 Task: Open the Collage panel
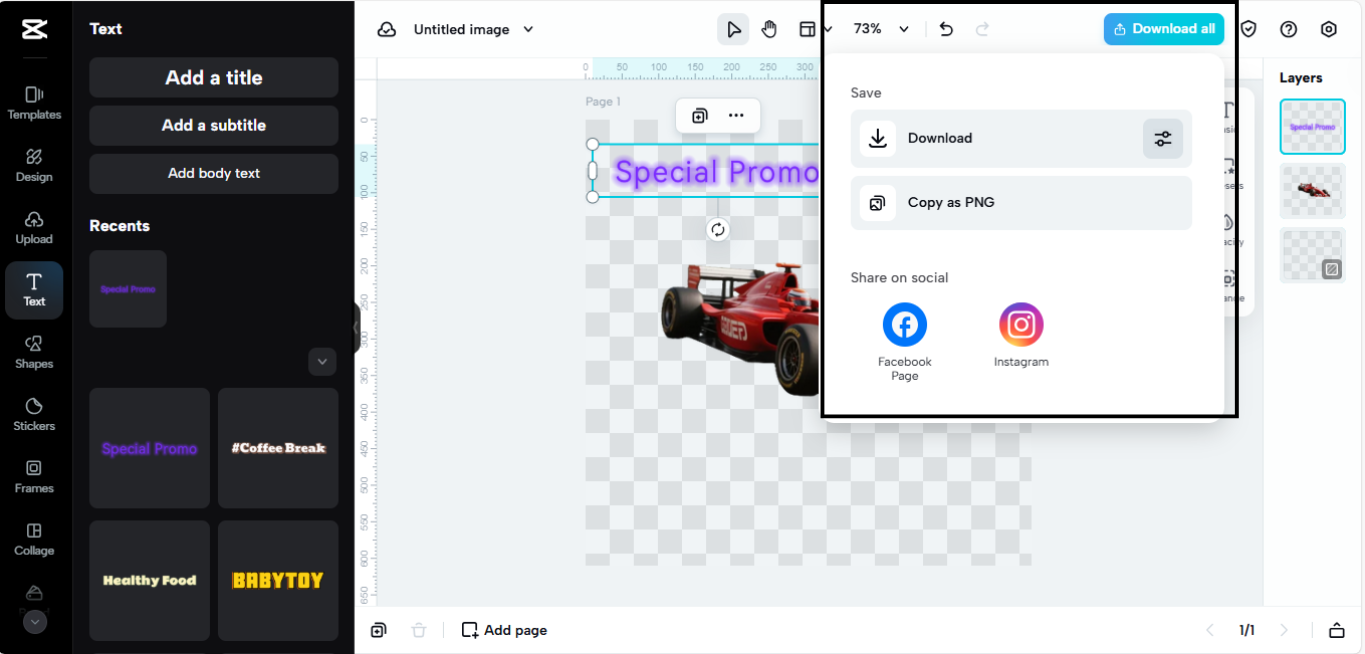click(x=34, y=539)
